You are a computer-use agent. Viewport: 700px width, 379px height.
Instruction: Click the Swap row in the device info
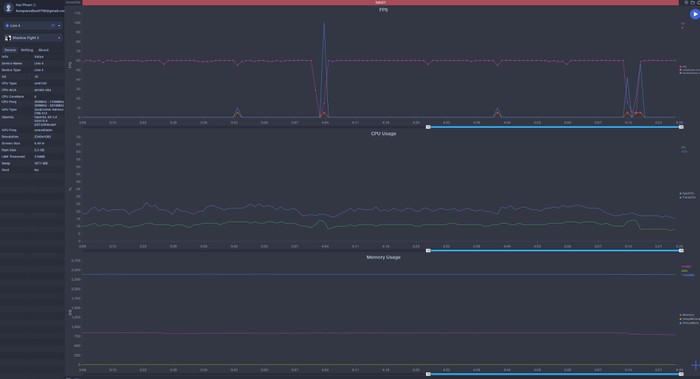point(32,163)
